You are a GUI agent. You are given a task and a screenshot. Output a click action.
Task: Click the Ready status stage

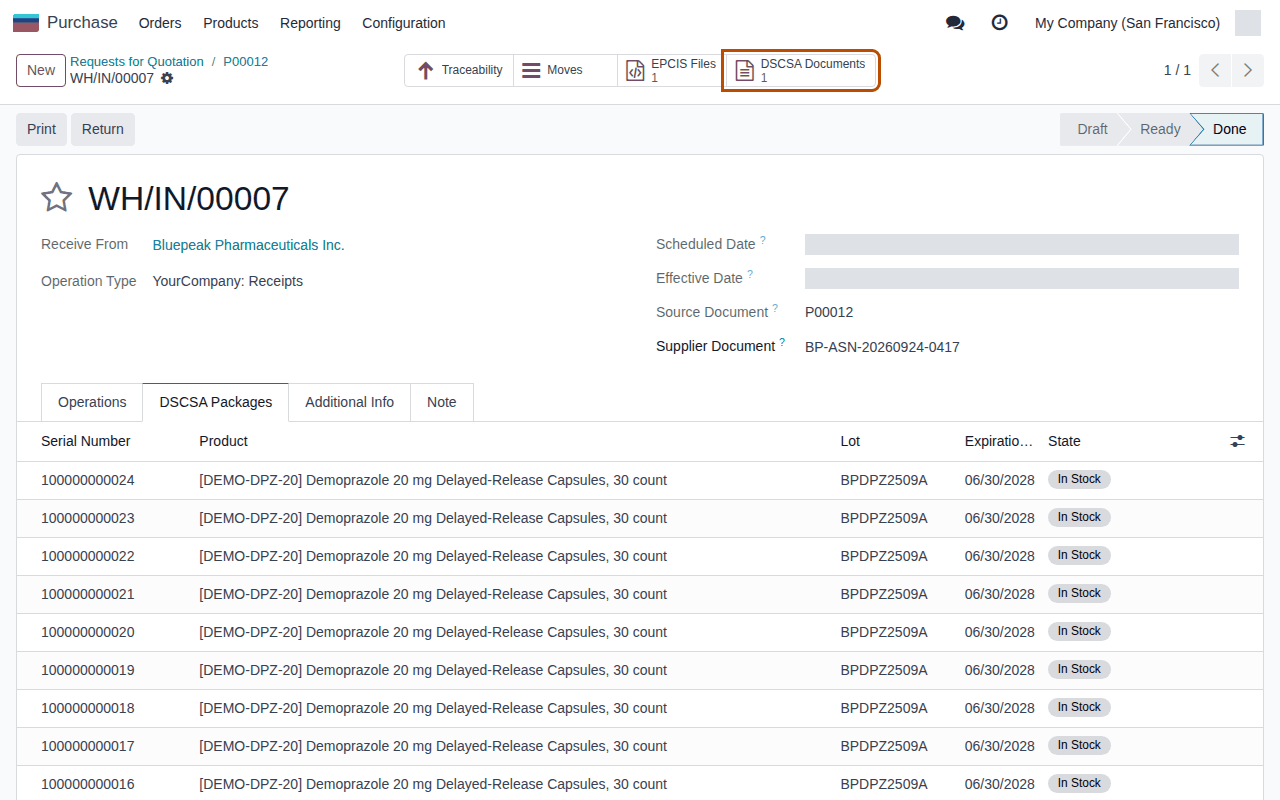(1160, 129)
